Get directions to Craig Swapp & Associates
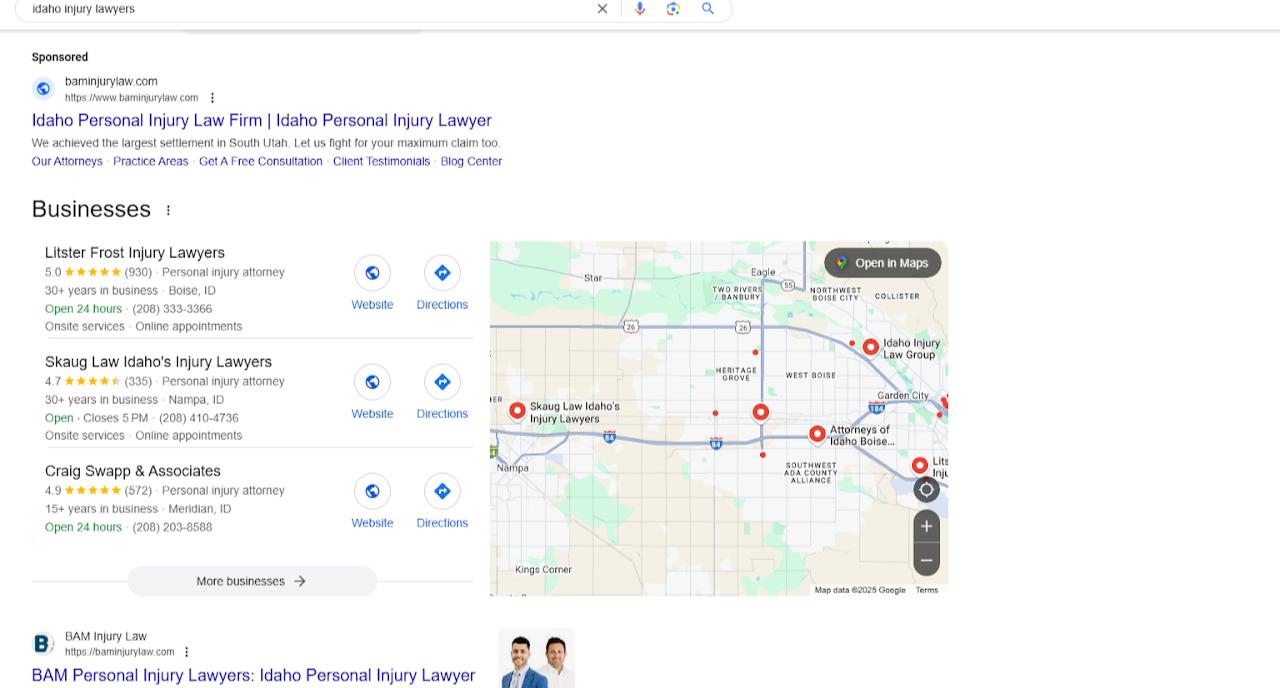Image resolution: width=1280 pixels, height=688 pixels. tap(442, 501)
